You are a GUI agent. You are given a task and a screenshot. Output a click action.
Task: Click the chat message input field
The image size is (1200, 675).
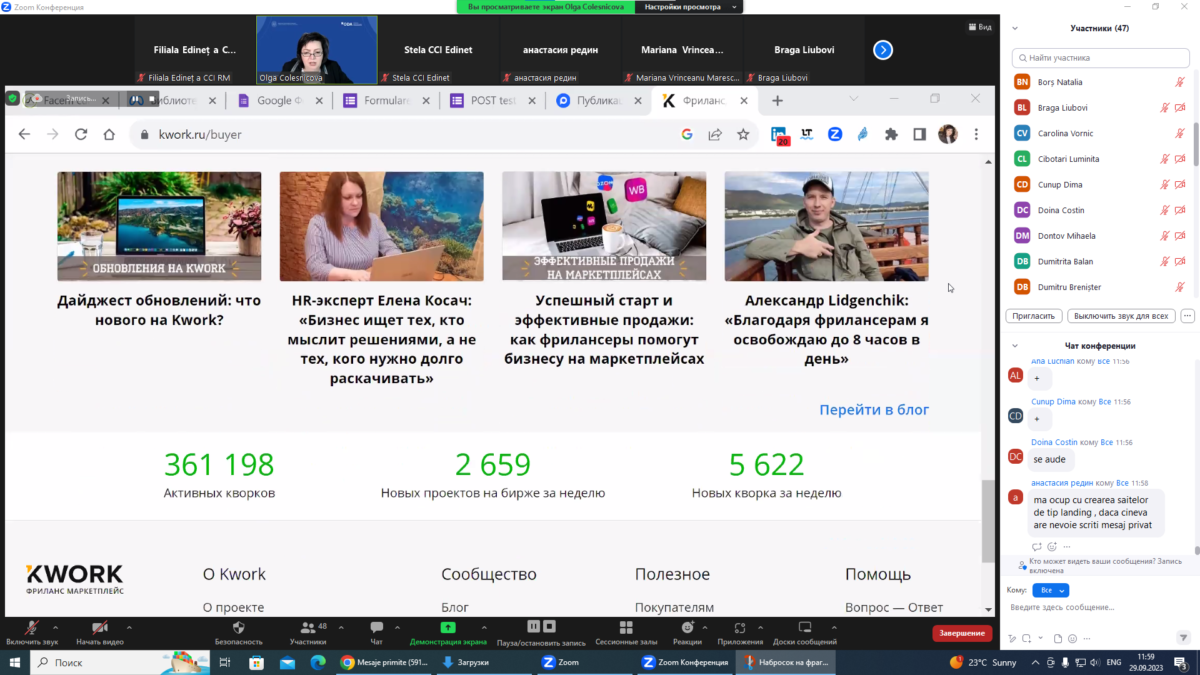[x=1100, y=608]
